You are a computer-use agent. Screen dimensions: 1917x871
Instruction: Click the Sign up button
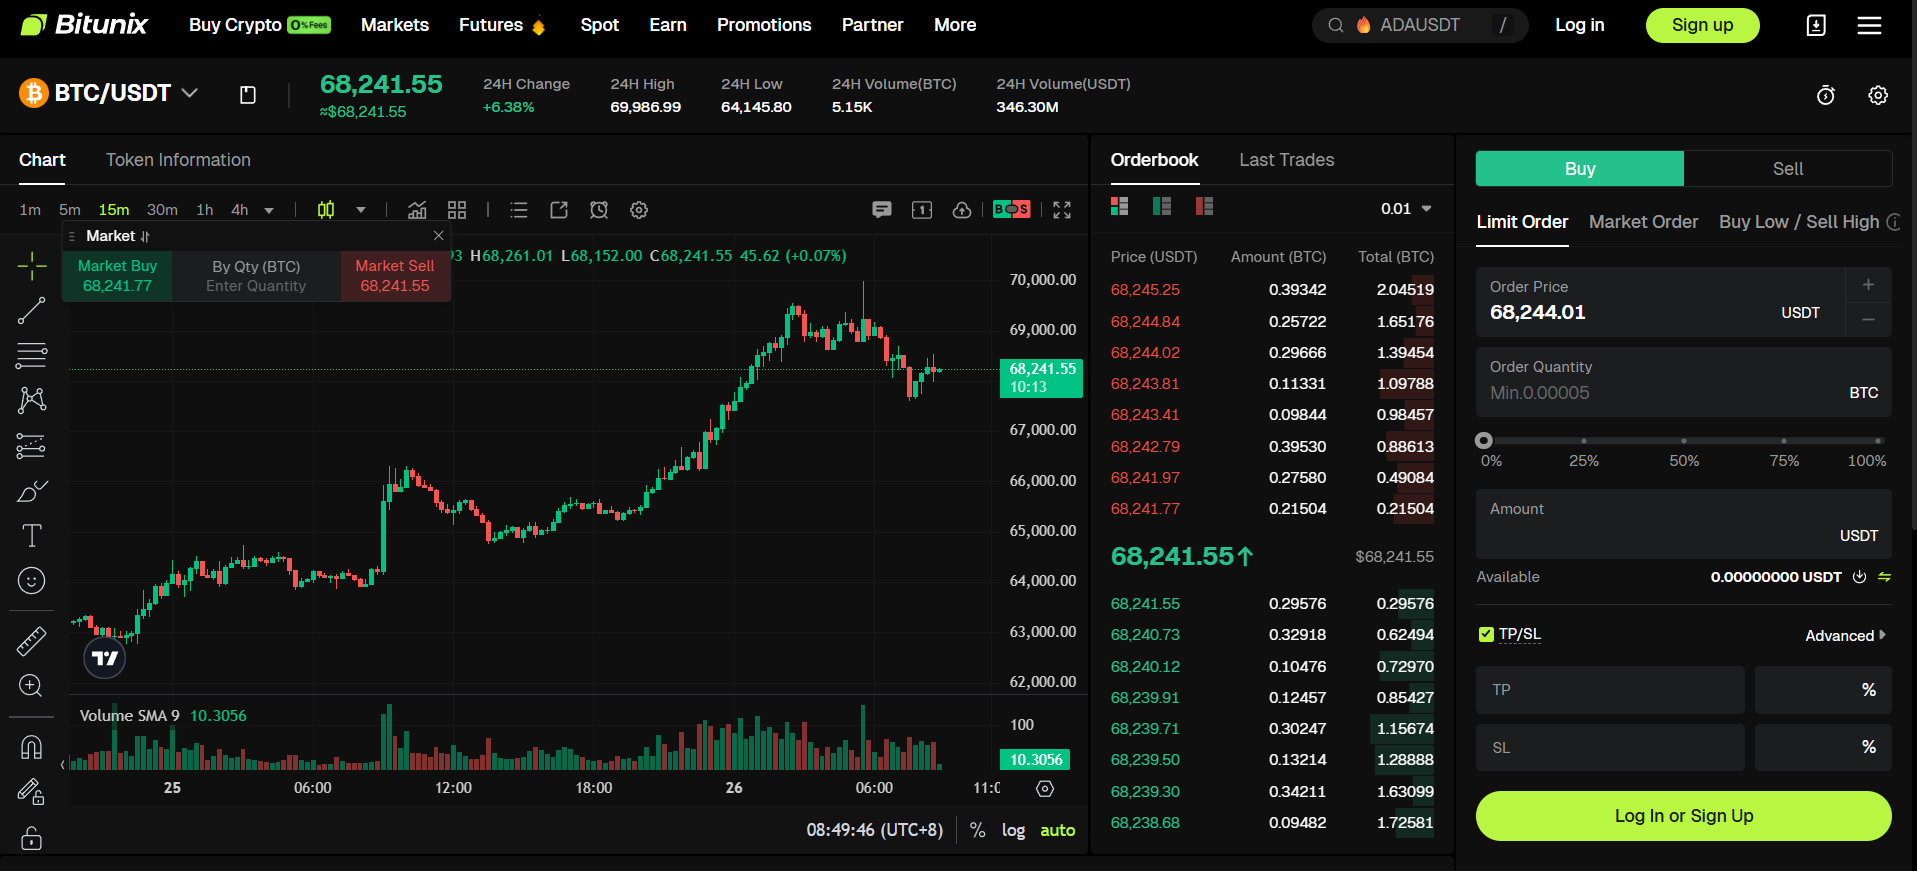pyautogui.click(x=1702, y=25)
